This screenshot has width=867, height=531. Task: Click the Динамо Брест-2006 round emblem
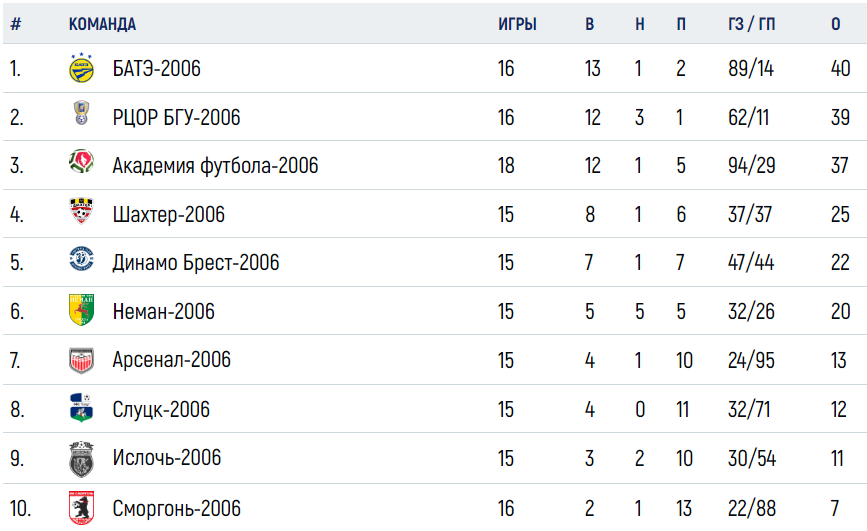pyautogui.click(x=81, y=259)
